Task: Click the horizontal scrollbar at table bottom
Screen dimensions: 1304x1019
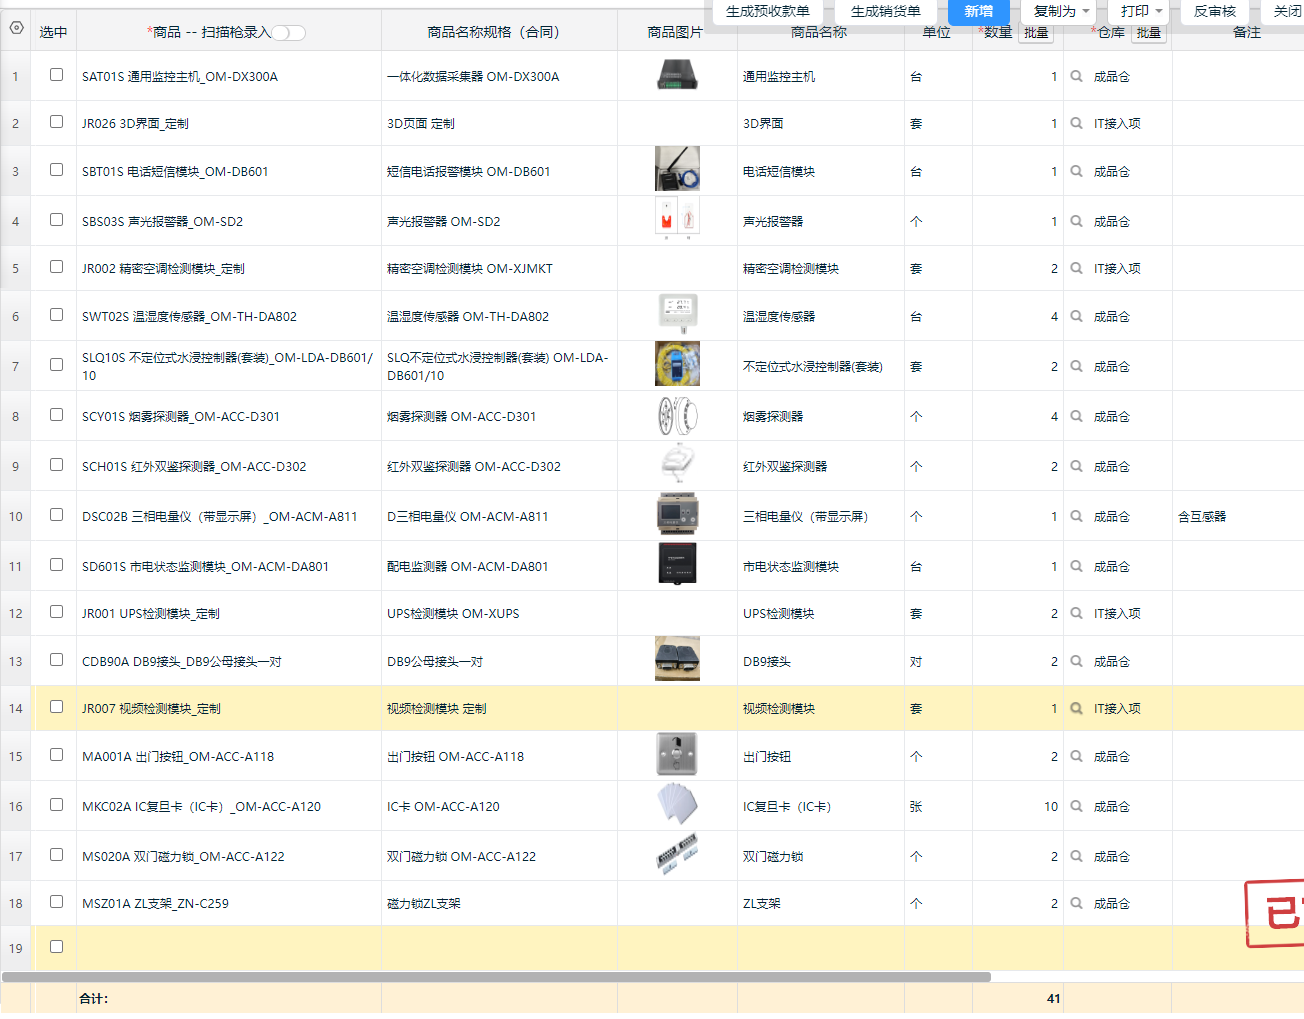Action: coord(497,977)
